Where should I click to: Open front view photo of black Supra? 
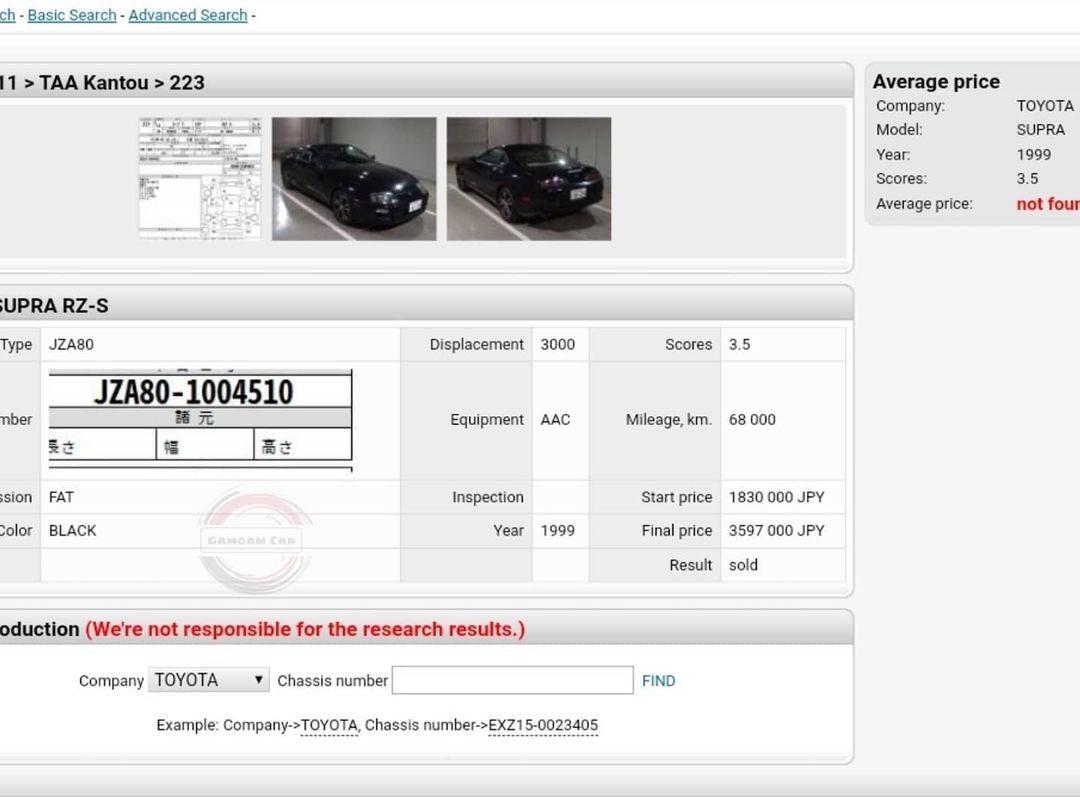[x=354, y=178]
